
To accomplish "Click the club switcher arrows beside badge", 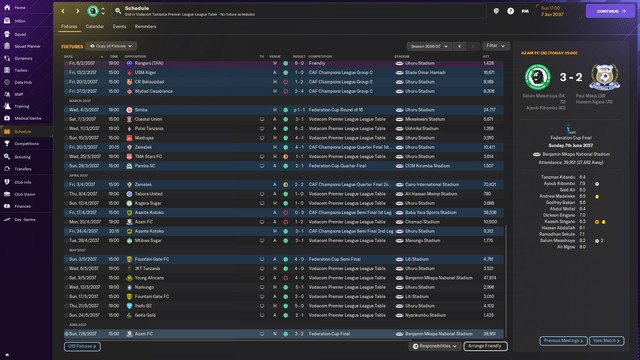I will (103, 11).
